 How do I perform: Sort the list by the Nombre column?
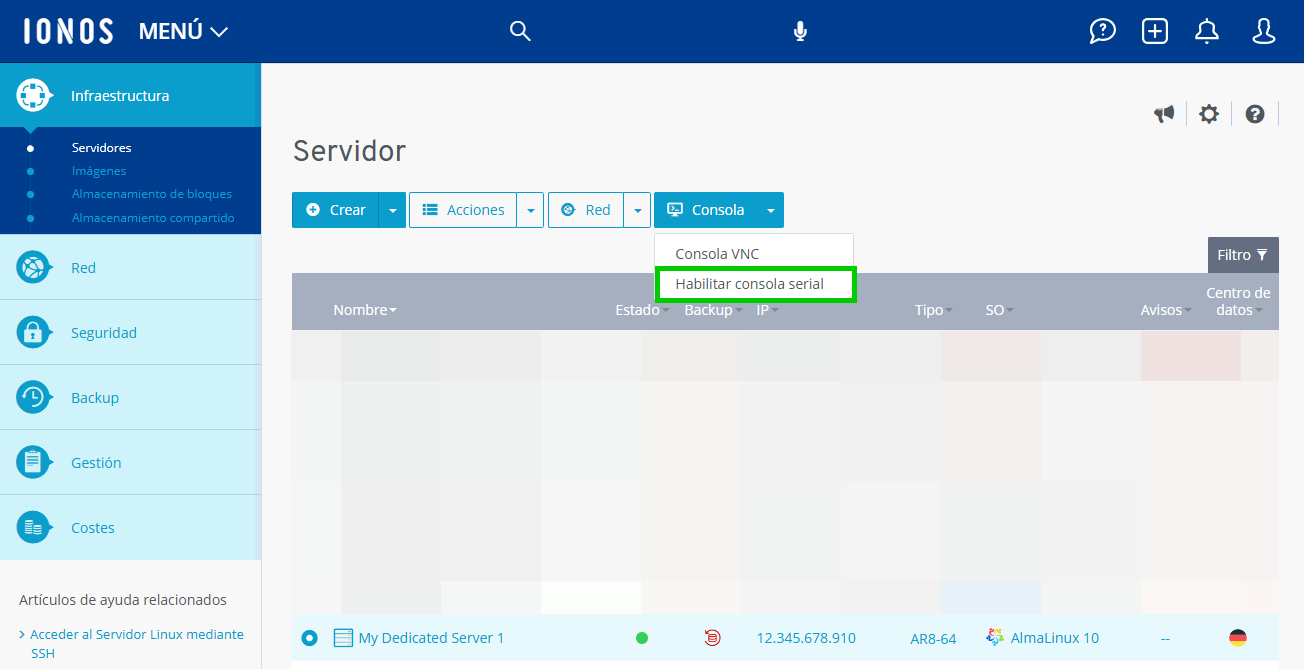pyautogui.click(x=364, y=310)
